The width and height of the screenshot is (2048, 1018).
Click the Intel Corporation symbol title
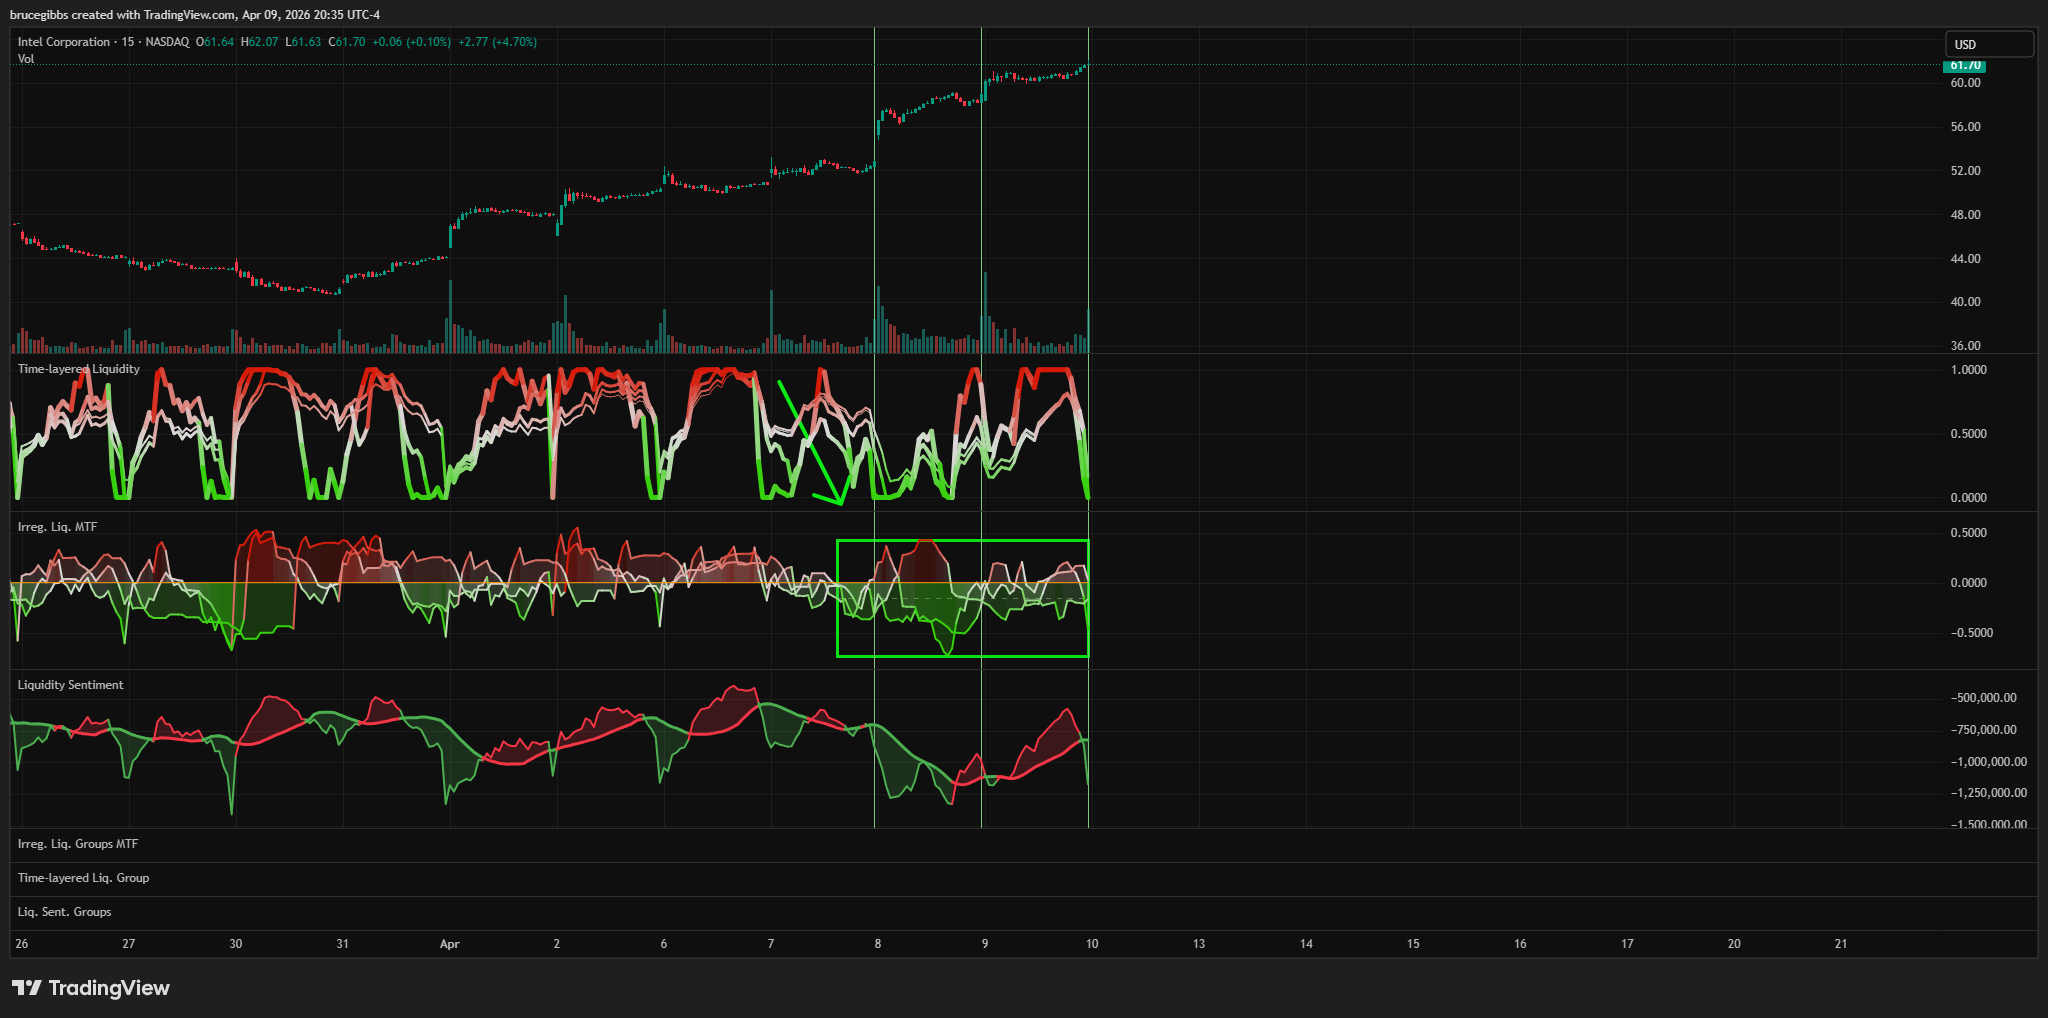(64, 42)
